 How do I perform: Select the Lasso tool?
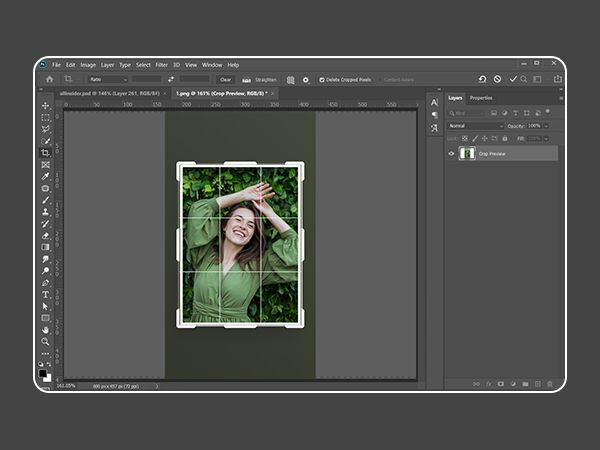pos(46,129)
